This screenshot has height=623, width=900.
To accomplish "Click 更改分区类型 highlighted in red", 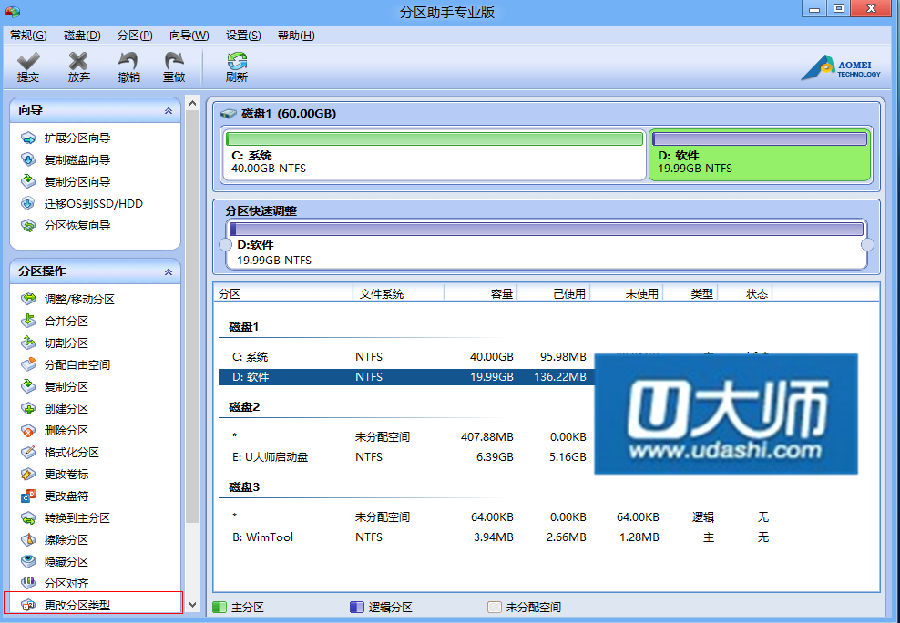I will click(77, 605).
